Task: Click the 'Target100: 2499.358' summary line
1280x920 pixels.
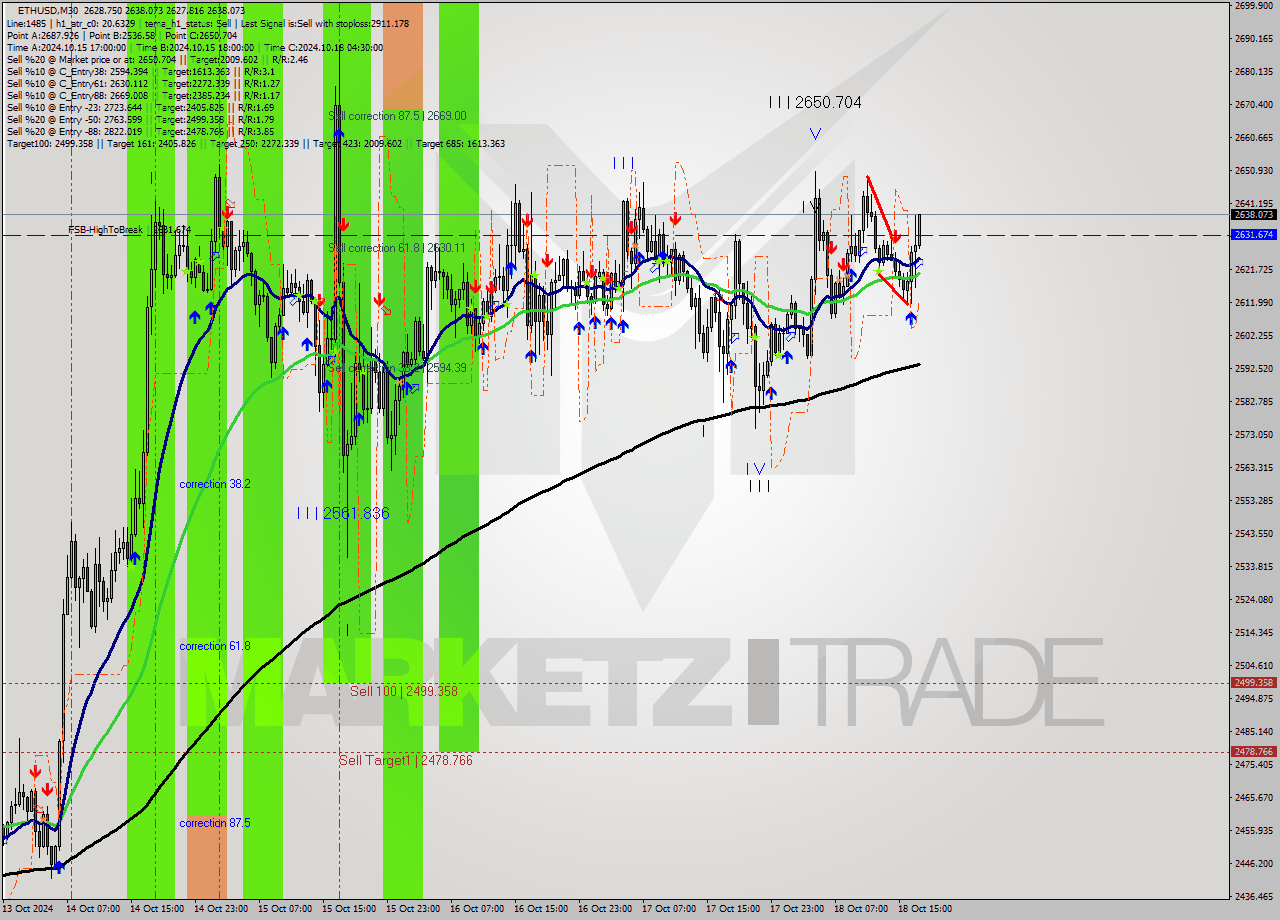Action: (255, 143)
